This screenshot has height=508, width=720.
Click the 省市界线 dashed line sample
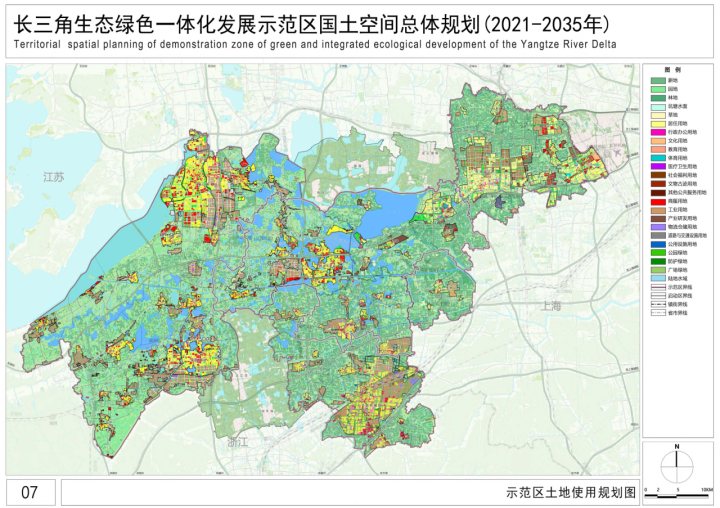click(x=658, y=313)
